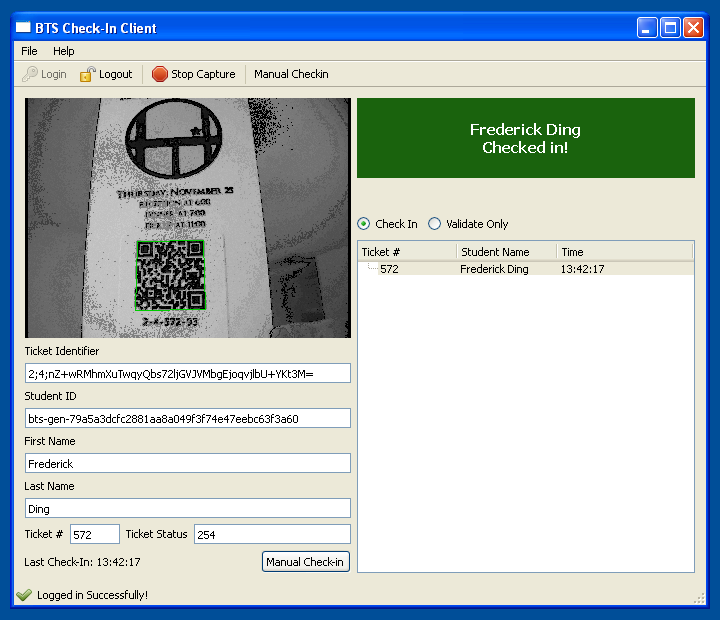720x620 pixels.
Task: Click the red Stop Capture icon
Action: pos(160,74)
